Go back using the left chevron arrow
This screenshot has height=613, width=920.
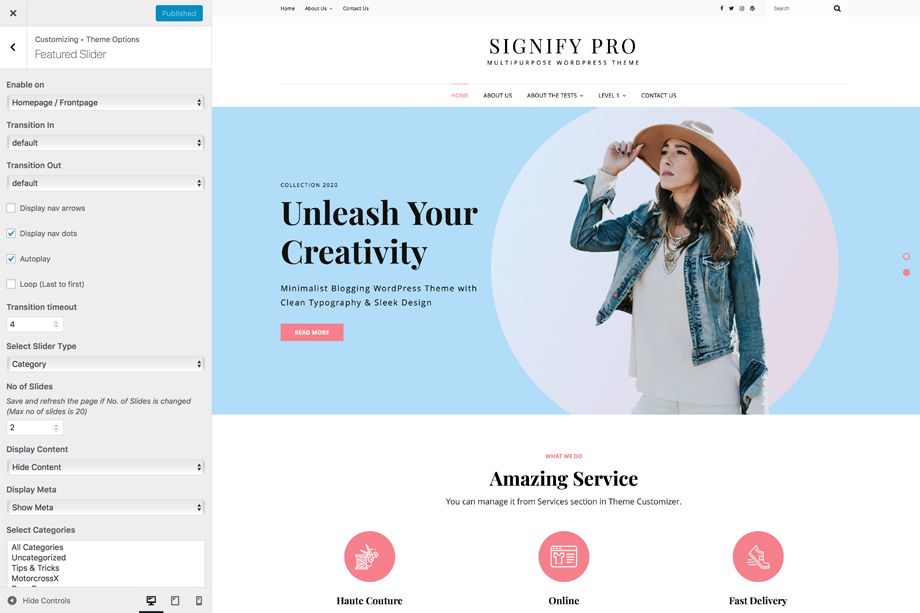[x=13, y=47]
